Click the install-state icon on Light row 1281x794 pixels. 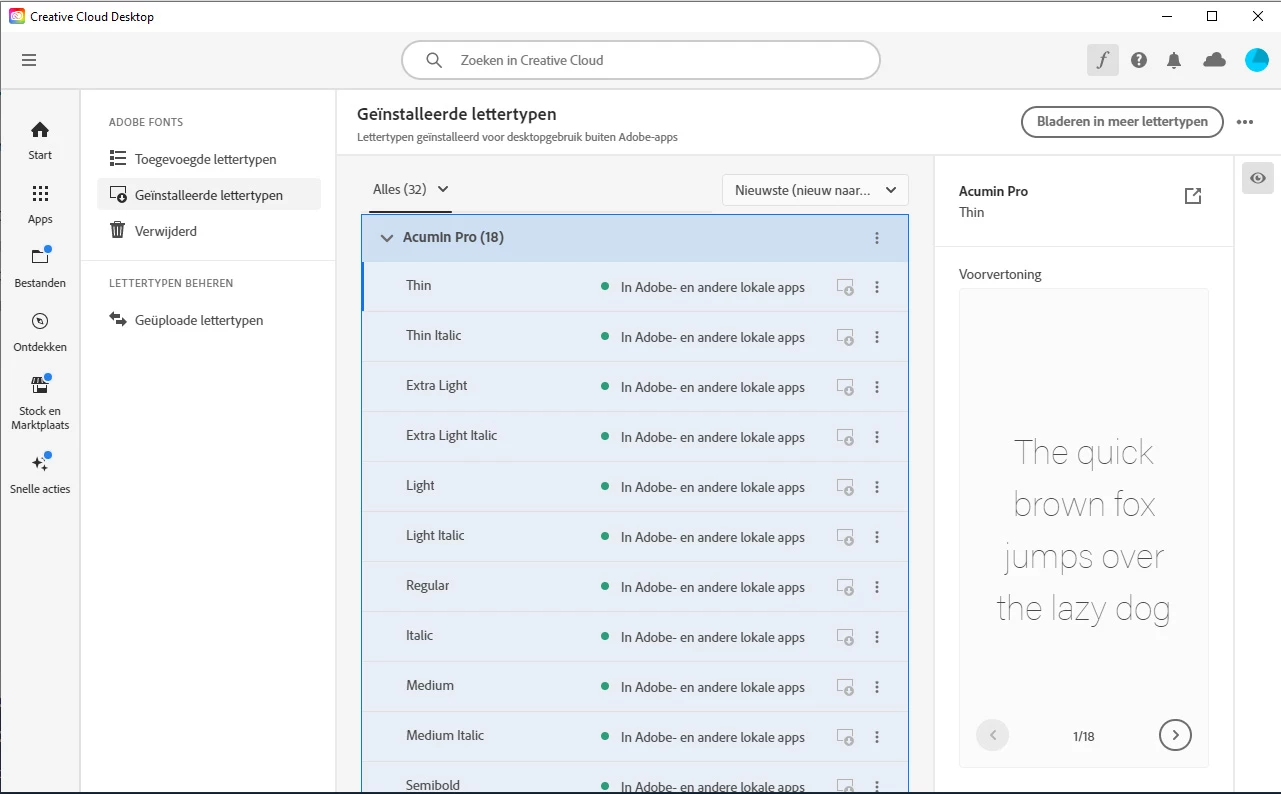pos(845,487)
